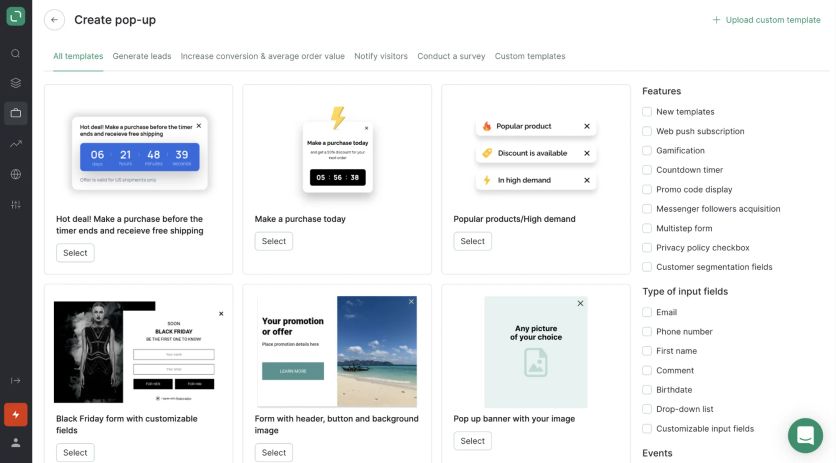Check the Multistep form filter
The width and height of the screenshot is (836, 463).
click(647, 228)
